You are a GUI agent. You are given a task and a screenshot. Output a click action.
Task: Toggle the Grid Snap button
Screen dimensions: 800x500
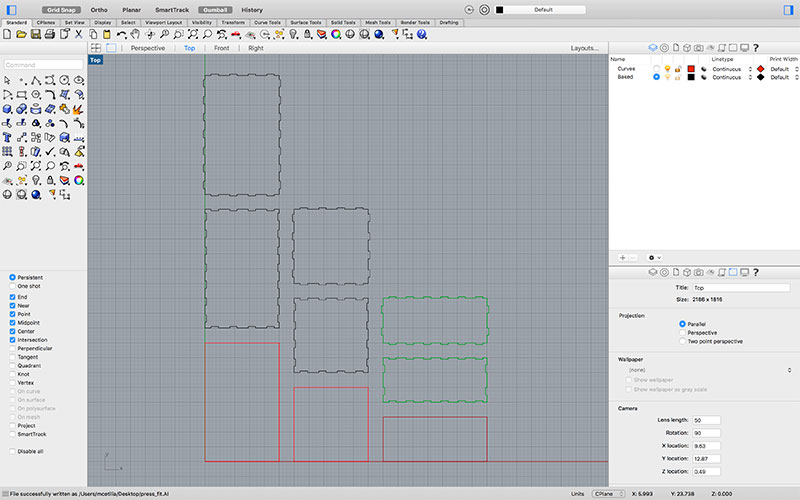pyautogui.click(x=61, y=10)
